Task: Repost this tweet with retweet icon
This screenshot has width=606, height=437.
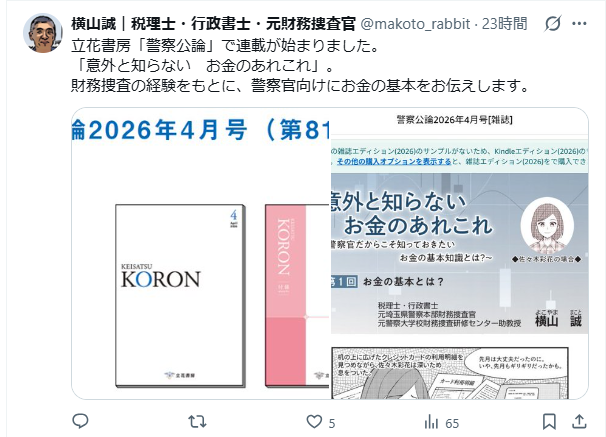Action: pyautogui.click(x=197, y=422)
